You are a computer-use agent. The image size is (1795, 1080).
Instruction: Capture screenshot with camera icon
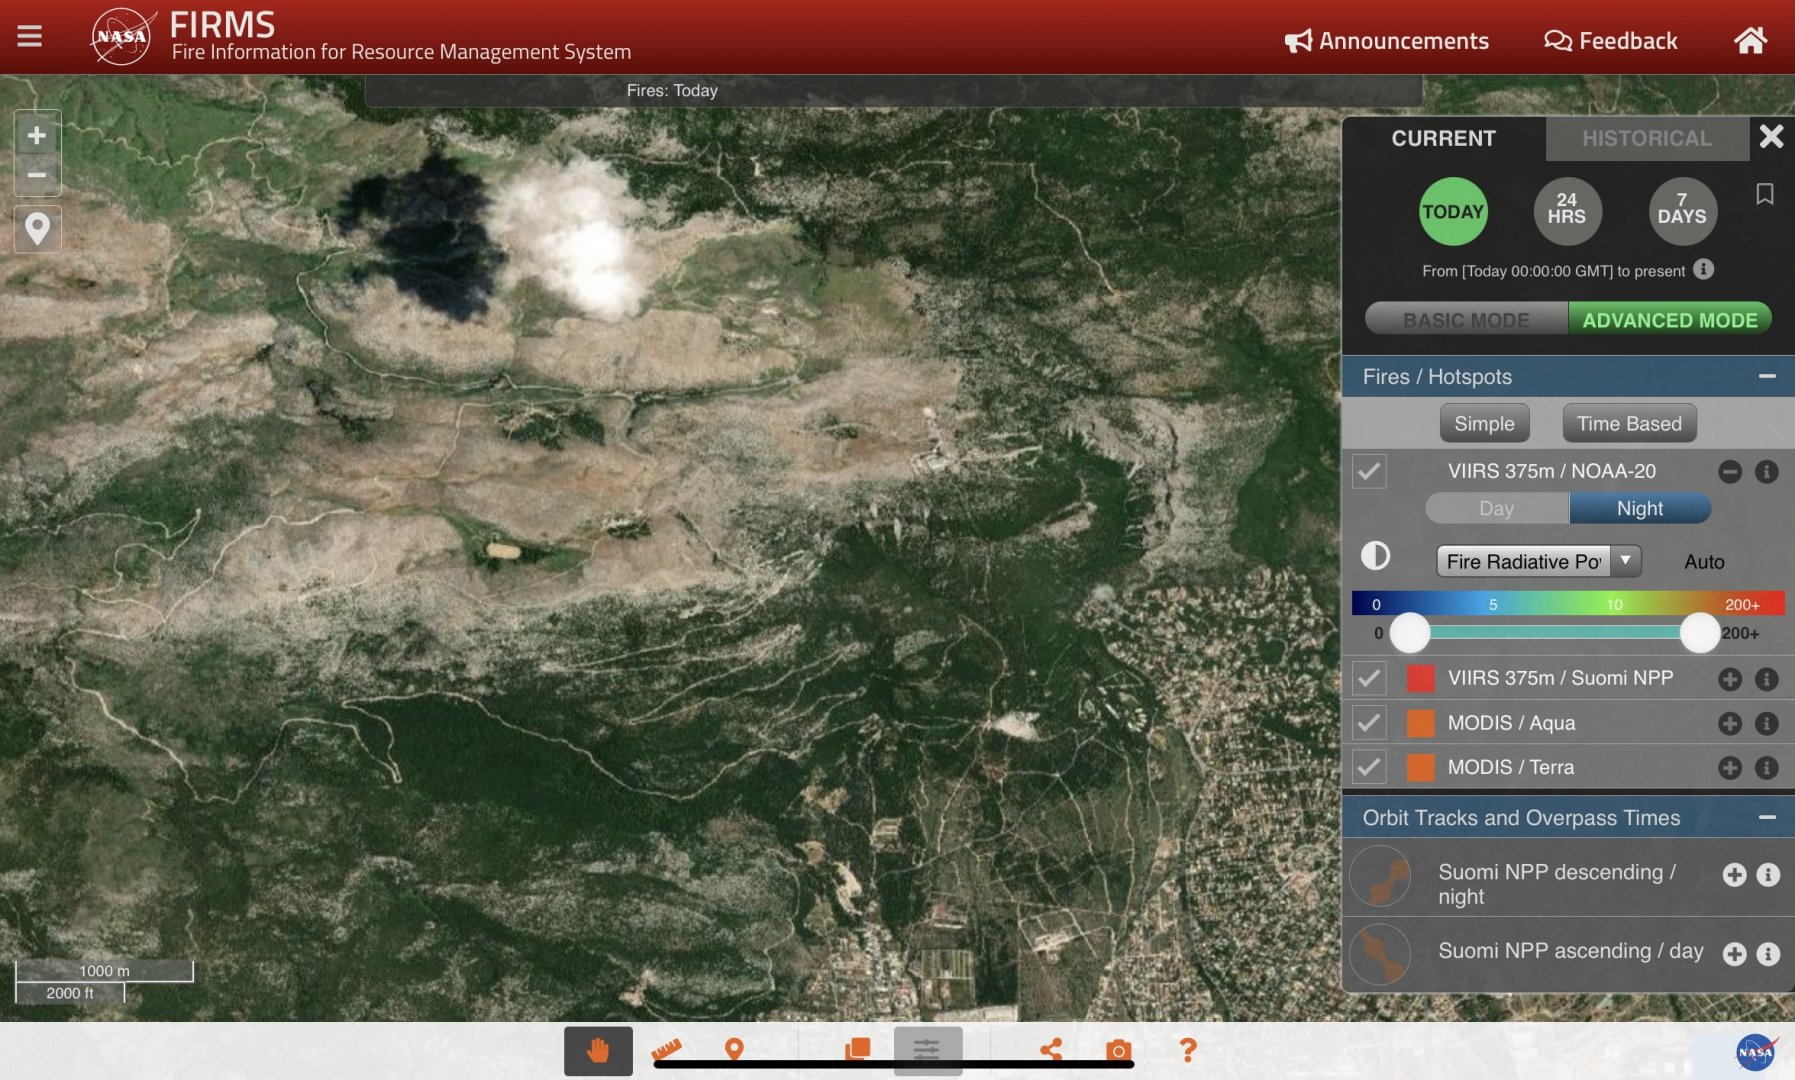tap(1119, 1050)
